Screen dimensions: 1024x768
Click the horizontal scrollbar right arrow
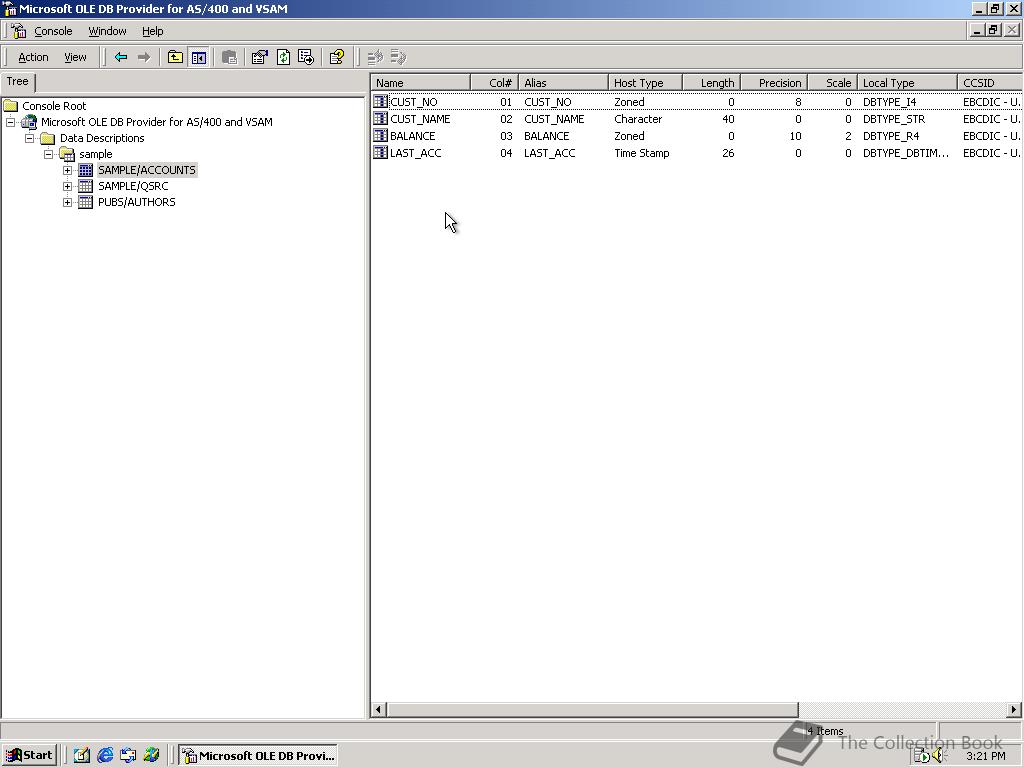1014,709
